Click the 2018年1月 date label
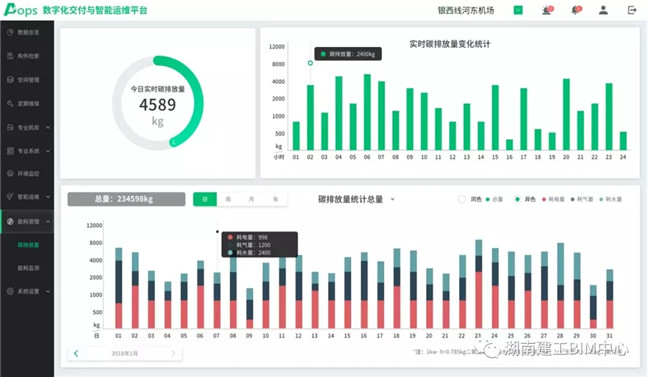Image resolution: width=650 pixels, height=377 pixels. point(124,353)
